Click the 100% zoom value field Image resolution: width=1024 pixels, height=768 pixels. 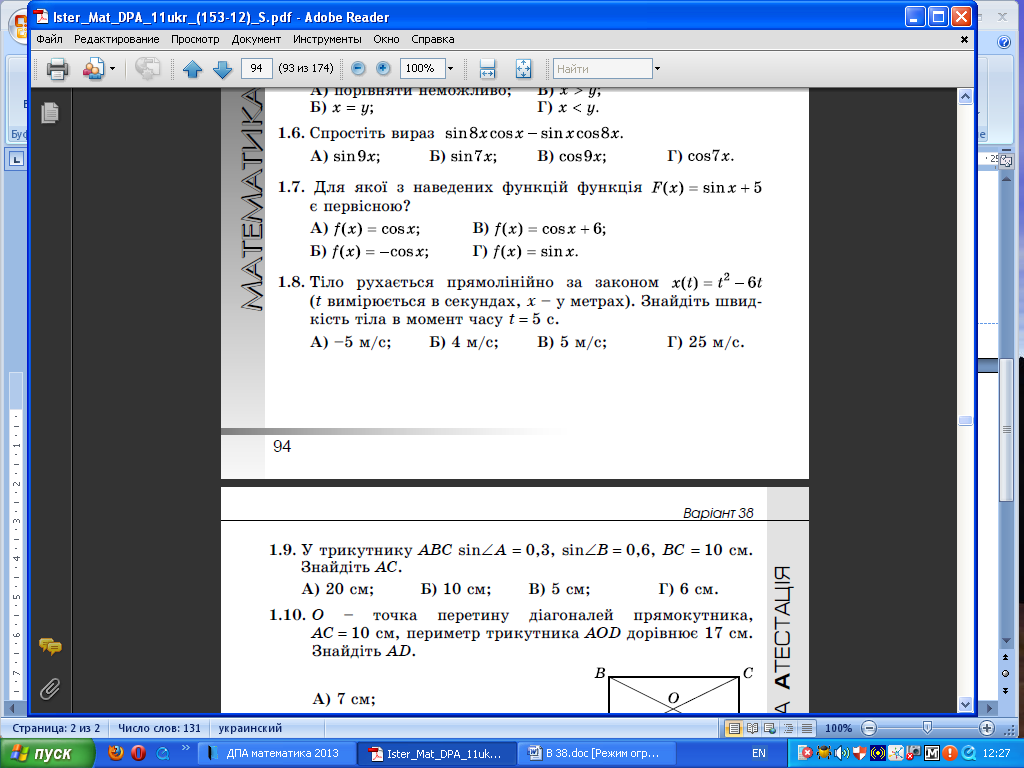point(423,69)
